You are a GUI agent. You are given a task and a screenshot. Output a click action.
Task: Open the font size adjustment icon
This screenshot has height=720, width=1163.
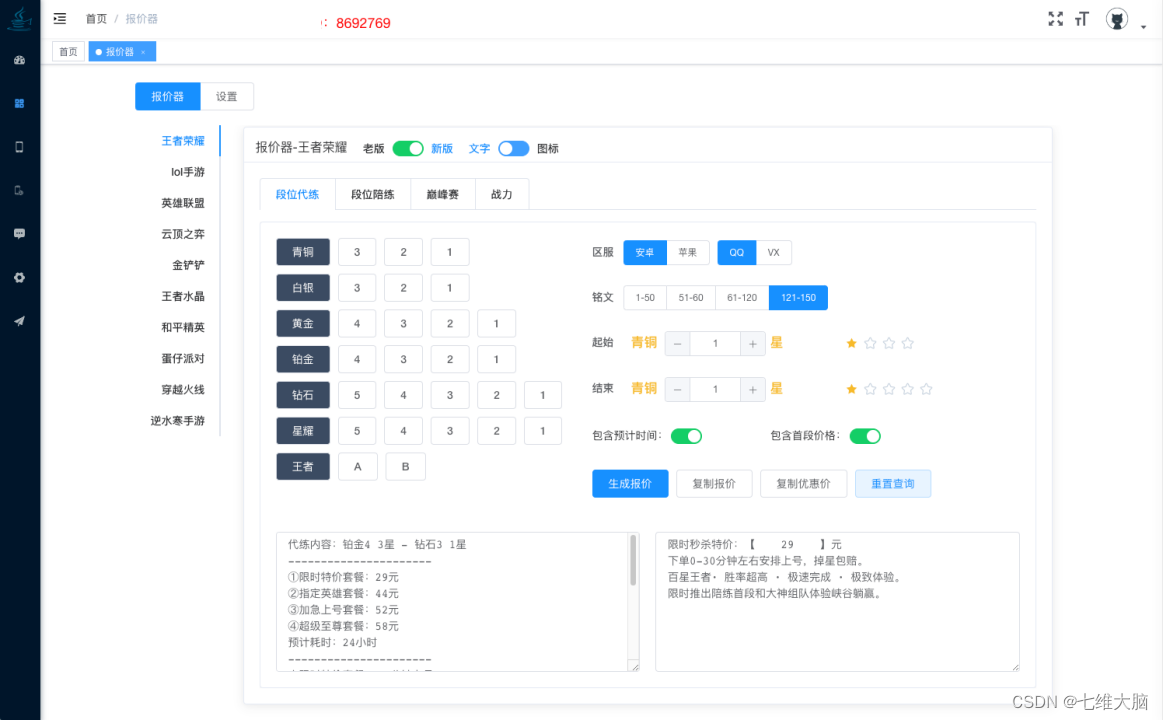point(1082,19)
